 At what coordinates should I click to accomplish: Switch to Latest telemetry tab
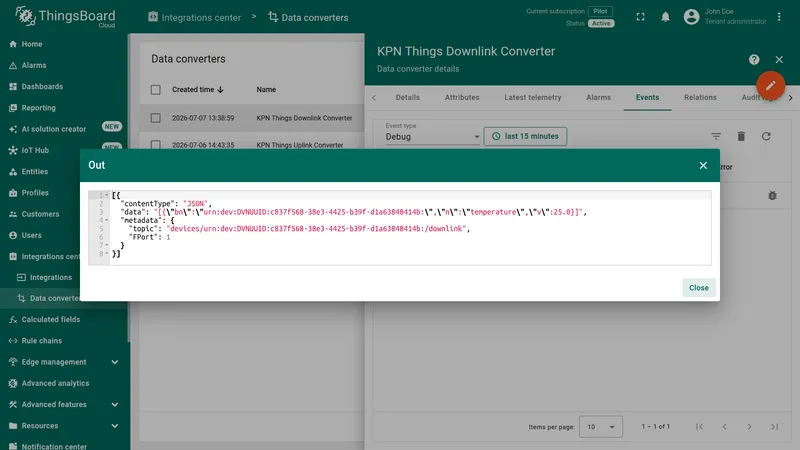pyautogui.click(x=533, y=97)
